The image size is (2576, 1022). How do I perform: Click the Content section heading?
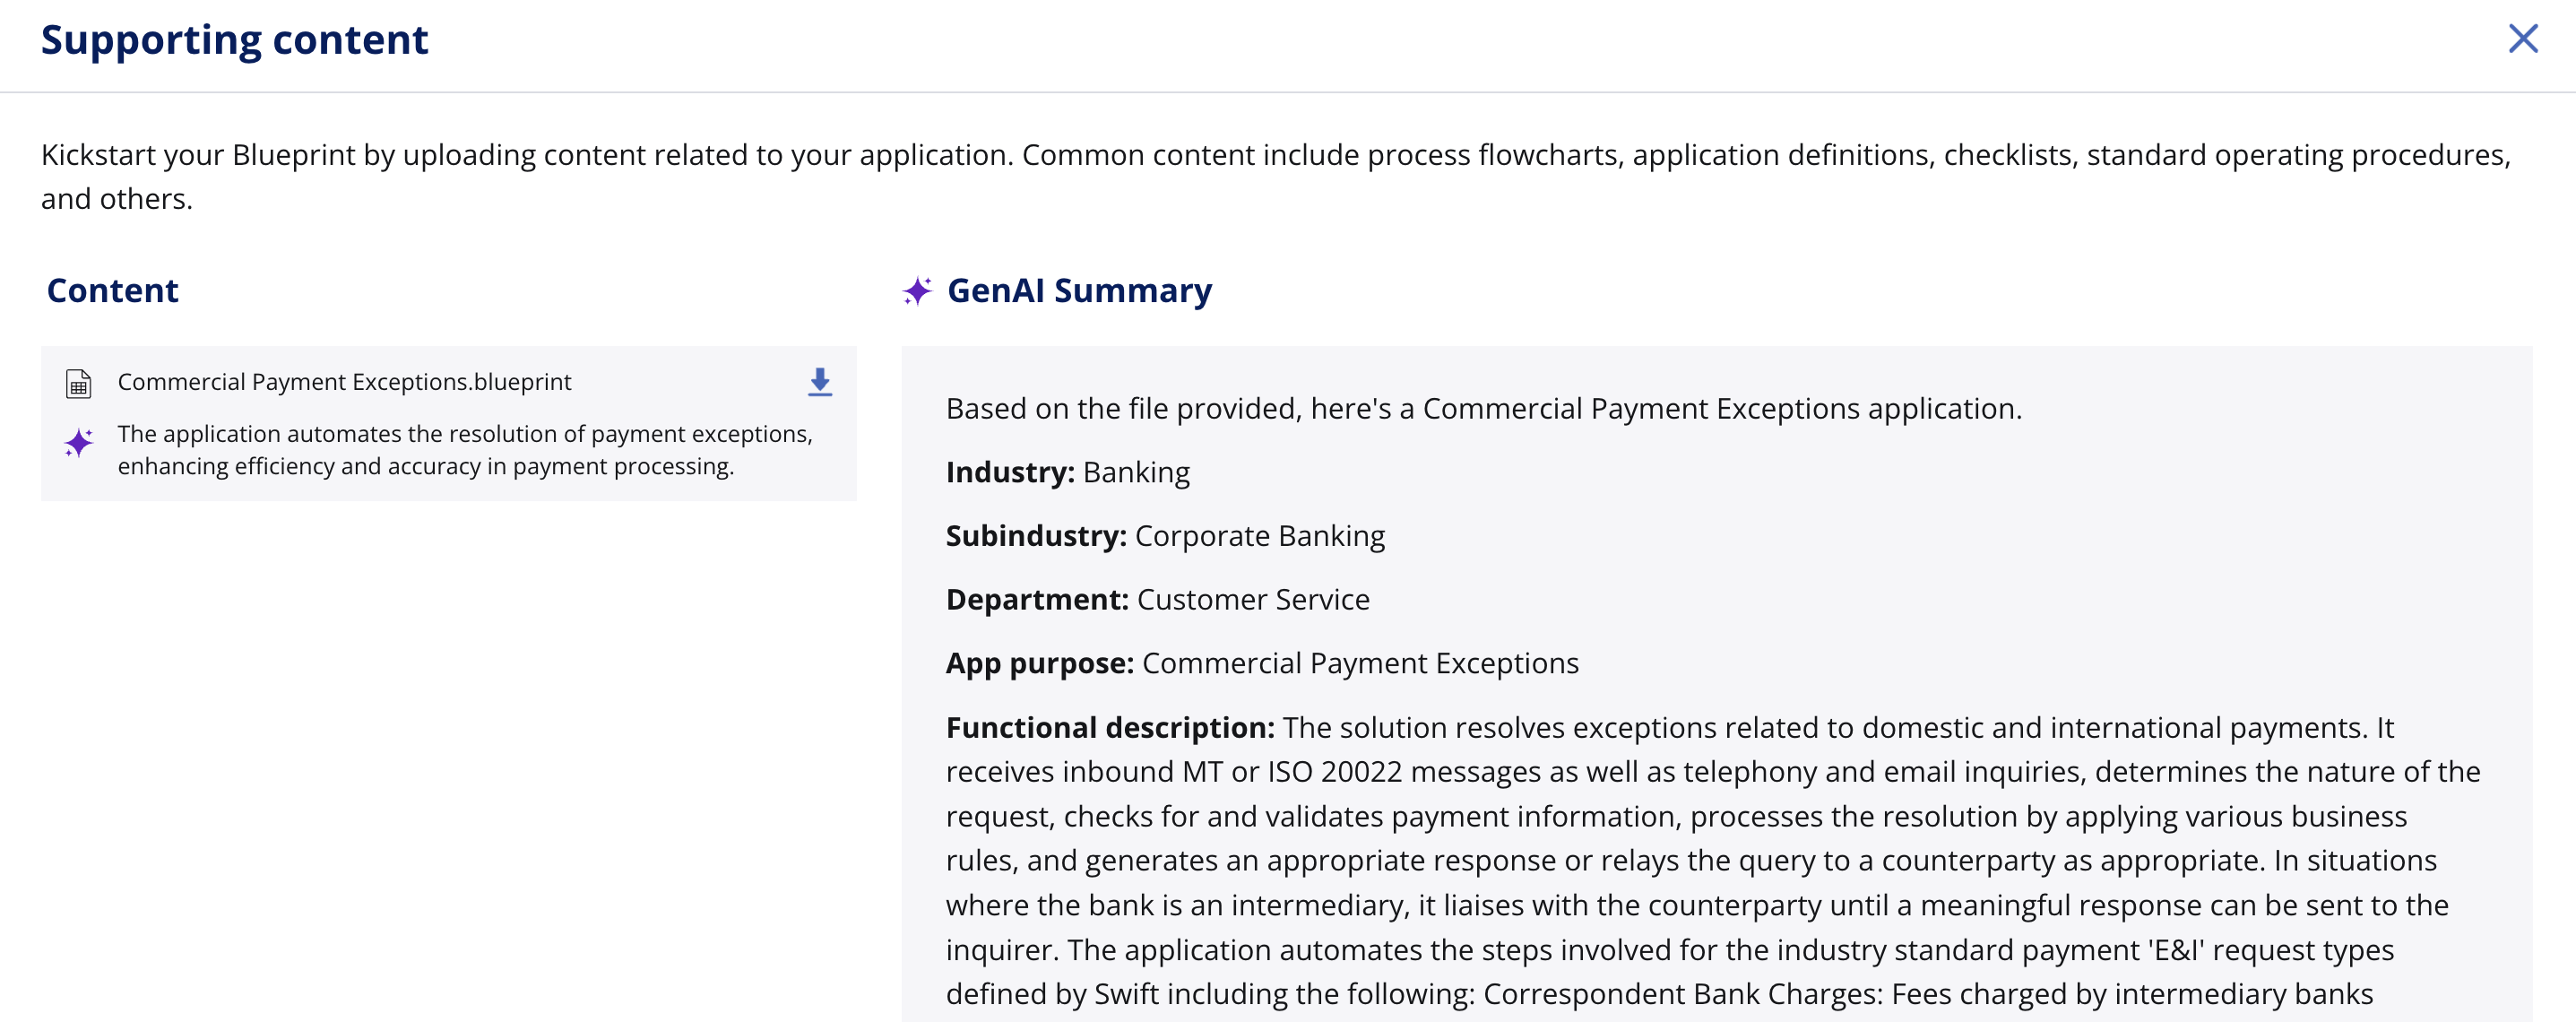coord(112,290)
